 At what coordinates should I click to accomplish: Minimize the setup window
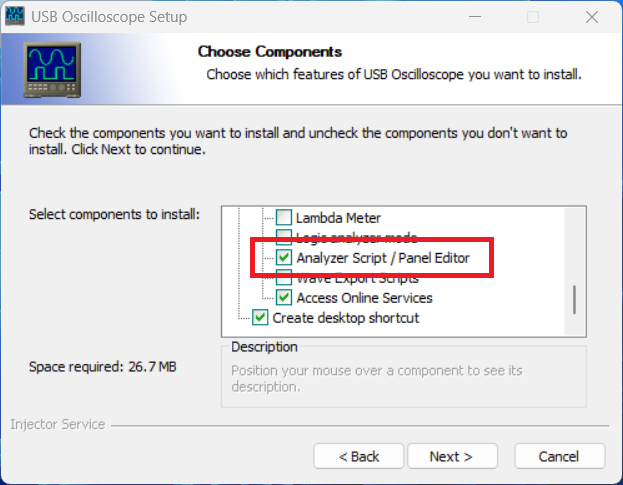point(475,17)
